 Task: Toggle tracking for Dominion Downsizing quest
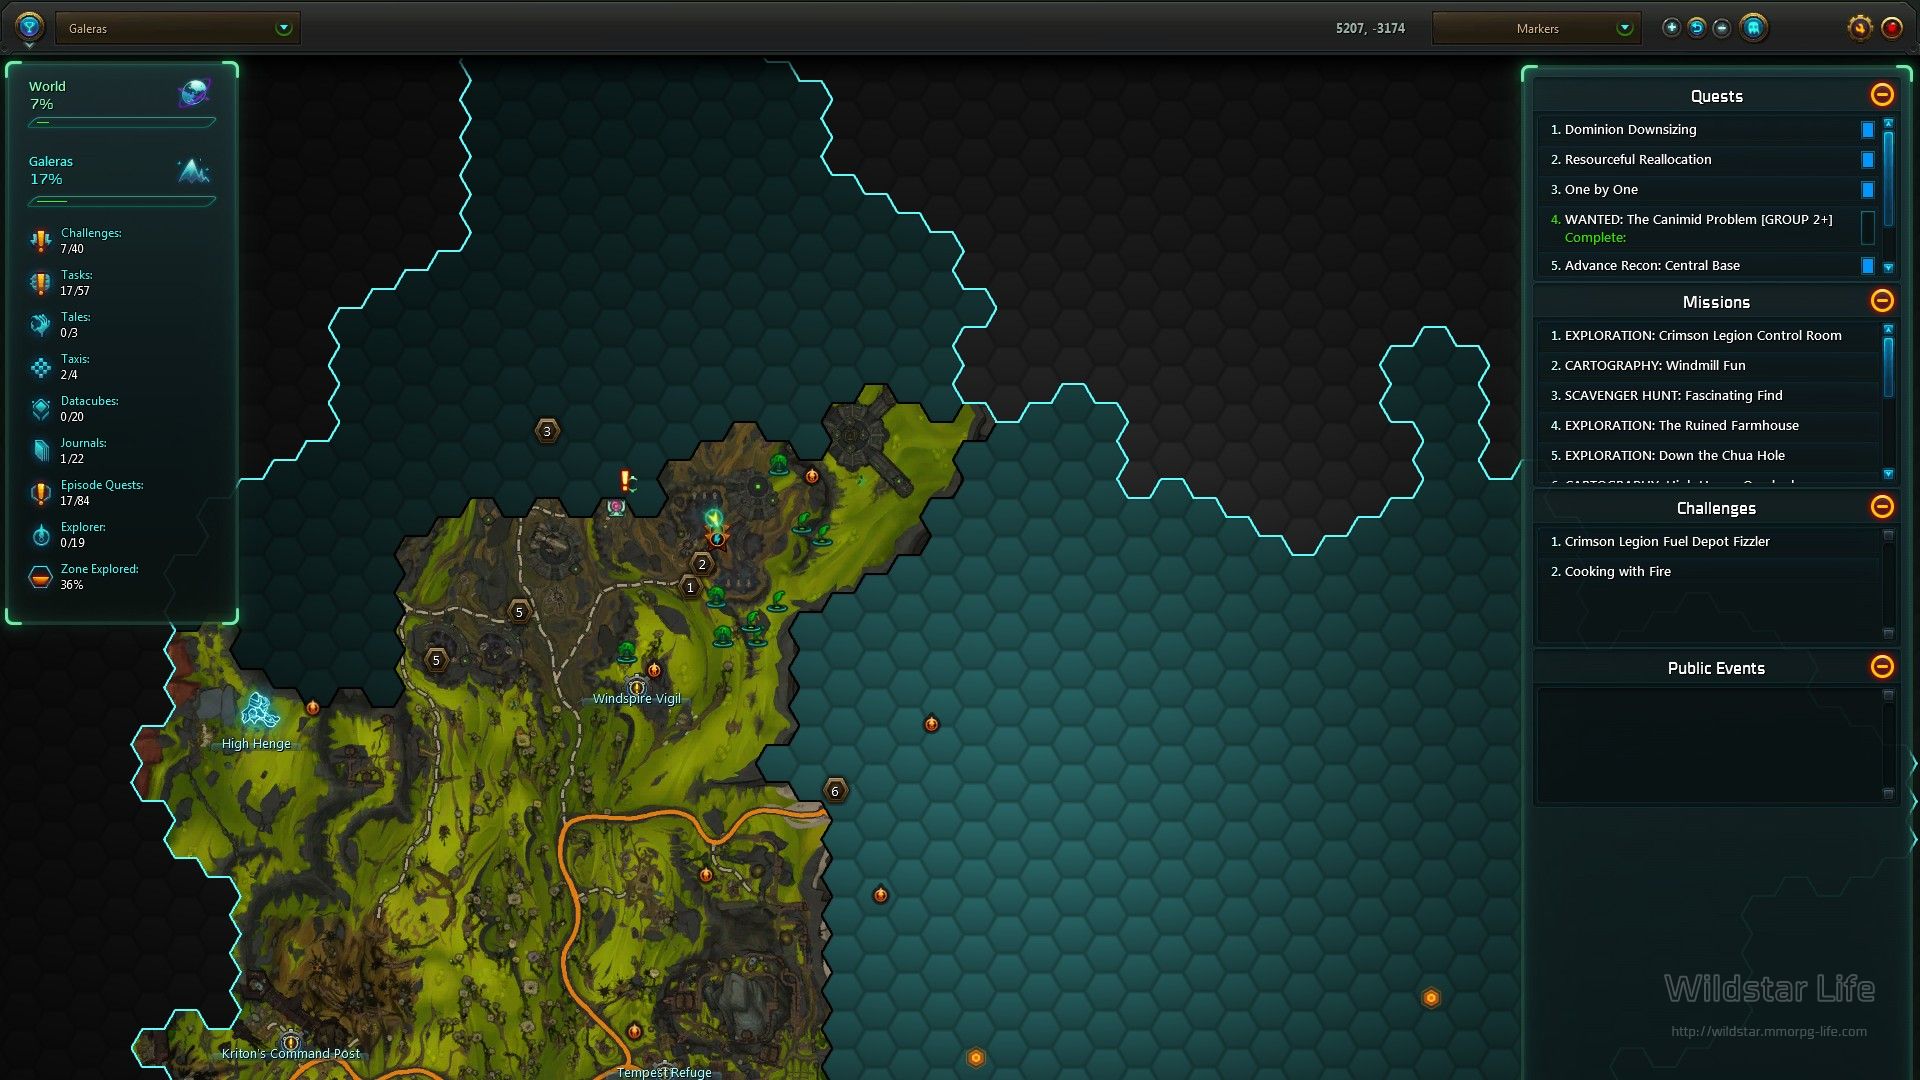coord(1867,130)
